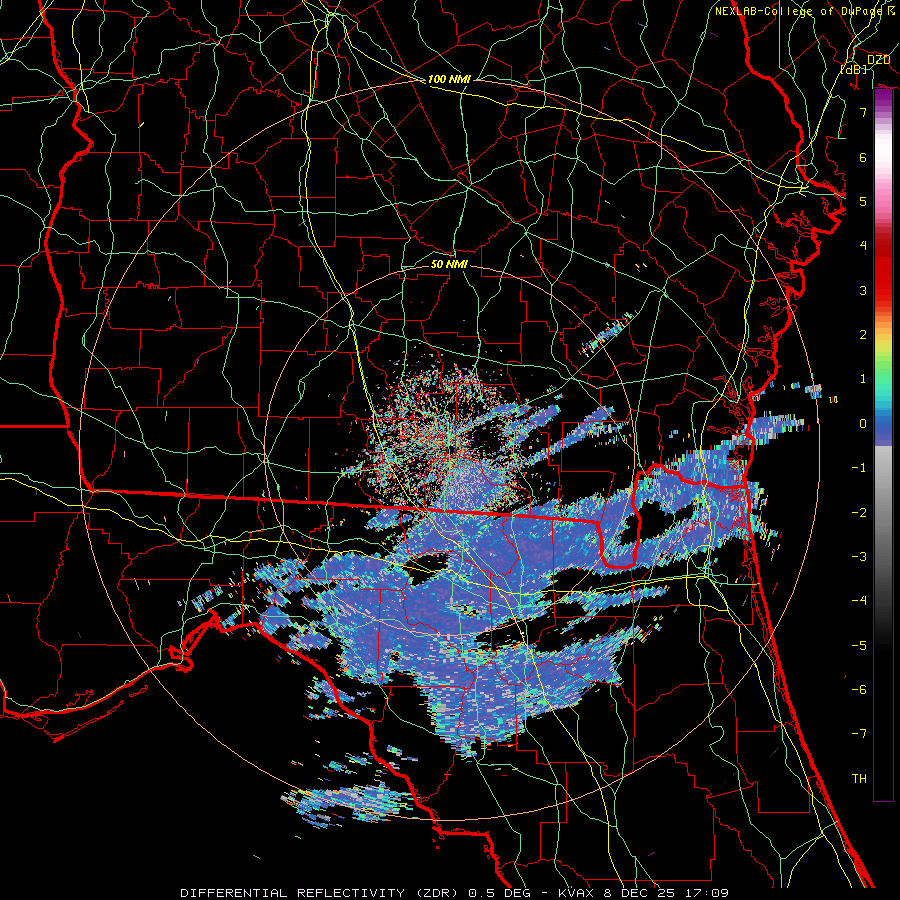
Task: Click the -5 dB scale value
Action: pos(859,646)
